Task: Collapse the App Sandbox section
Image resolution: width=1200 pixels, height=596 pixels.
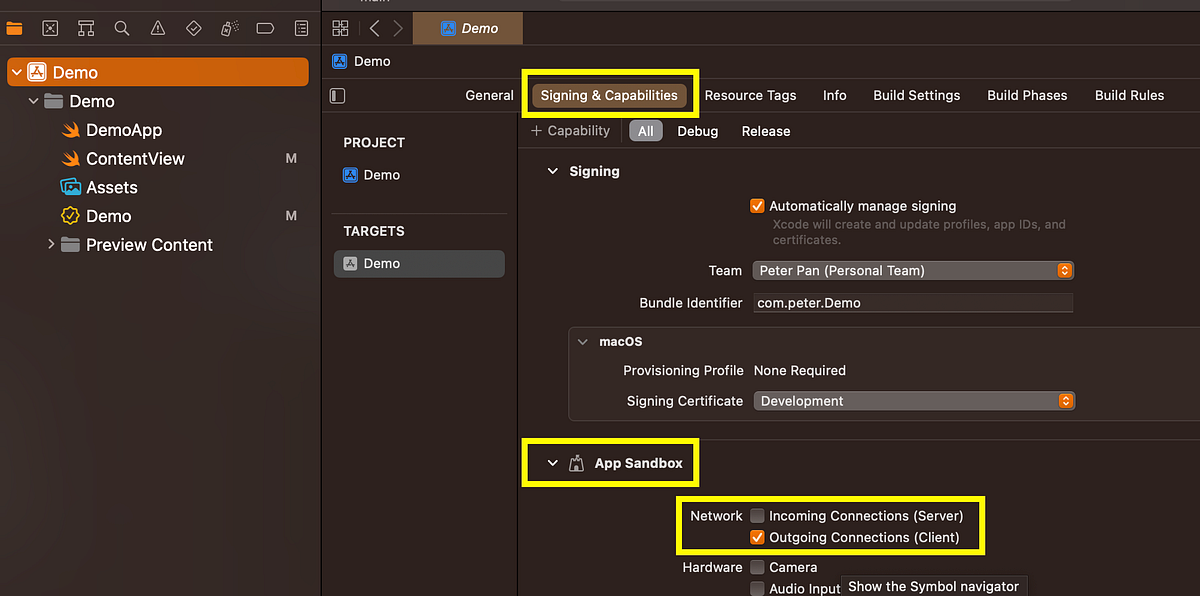Action: [x=553, y=462]
